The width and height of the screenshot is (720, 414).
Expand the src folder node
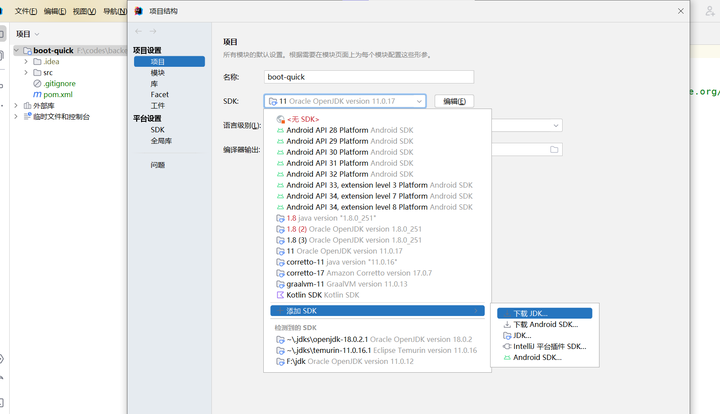click(x=26, y=73)
